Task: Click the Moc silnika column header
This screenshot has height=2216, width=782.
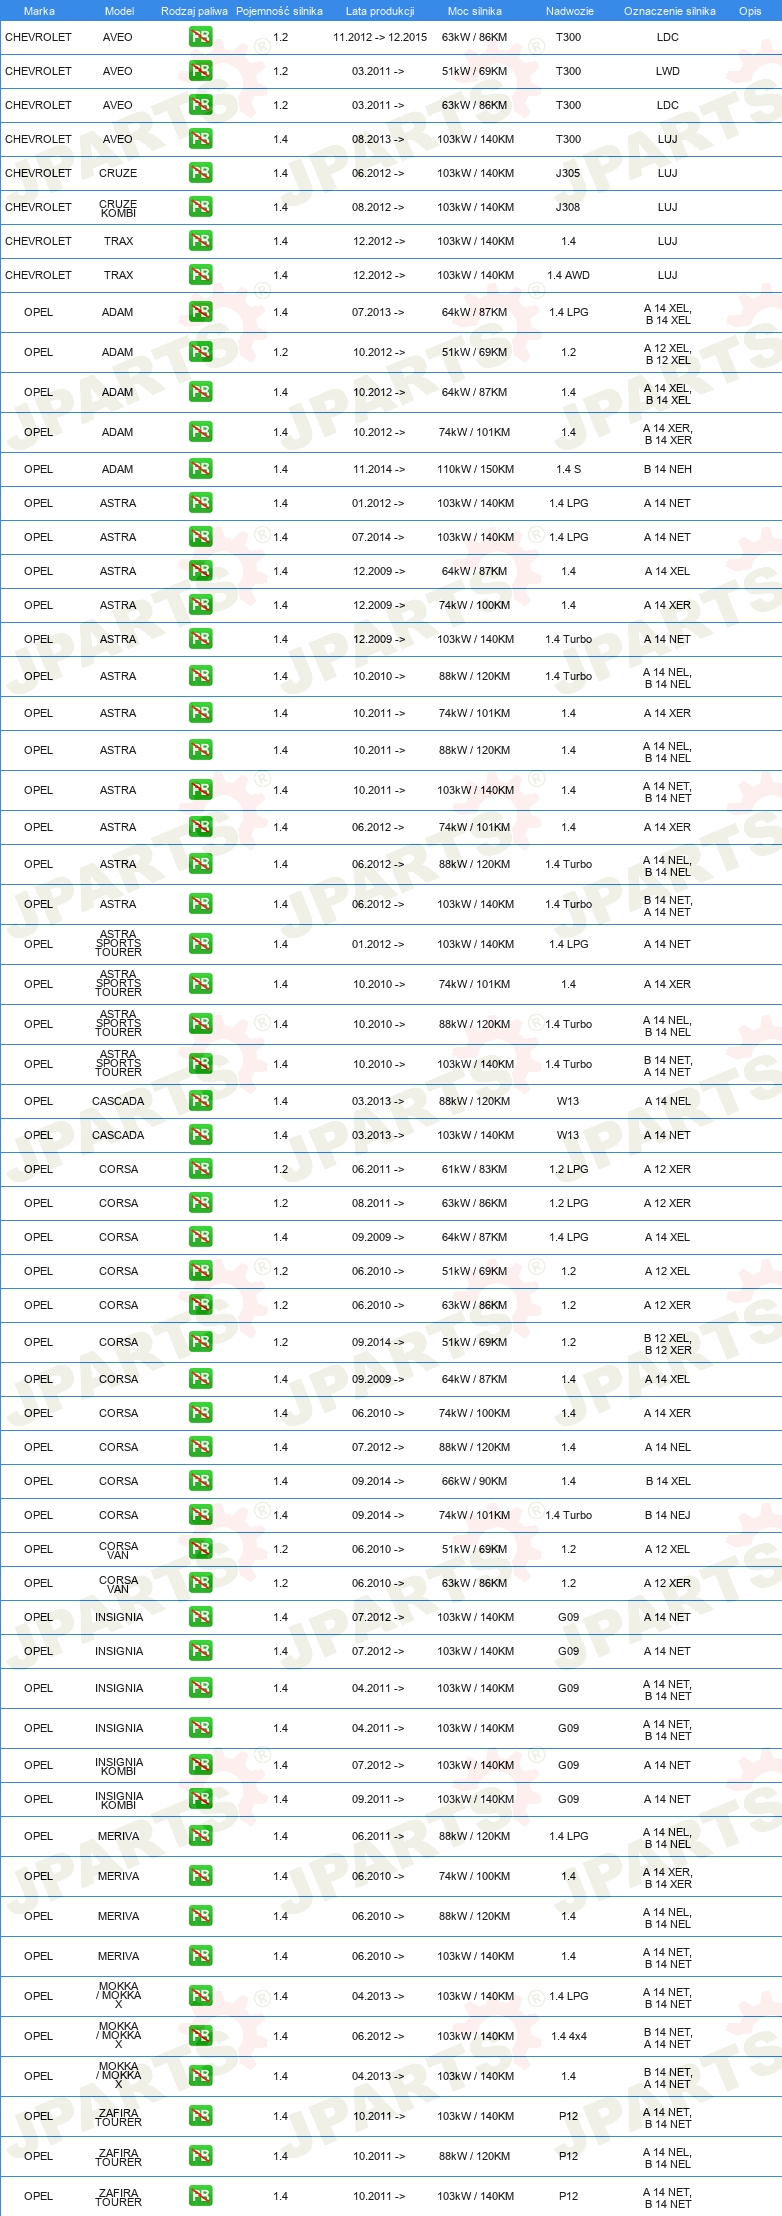Action: (x=475, y=11)
